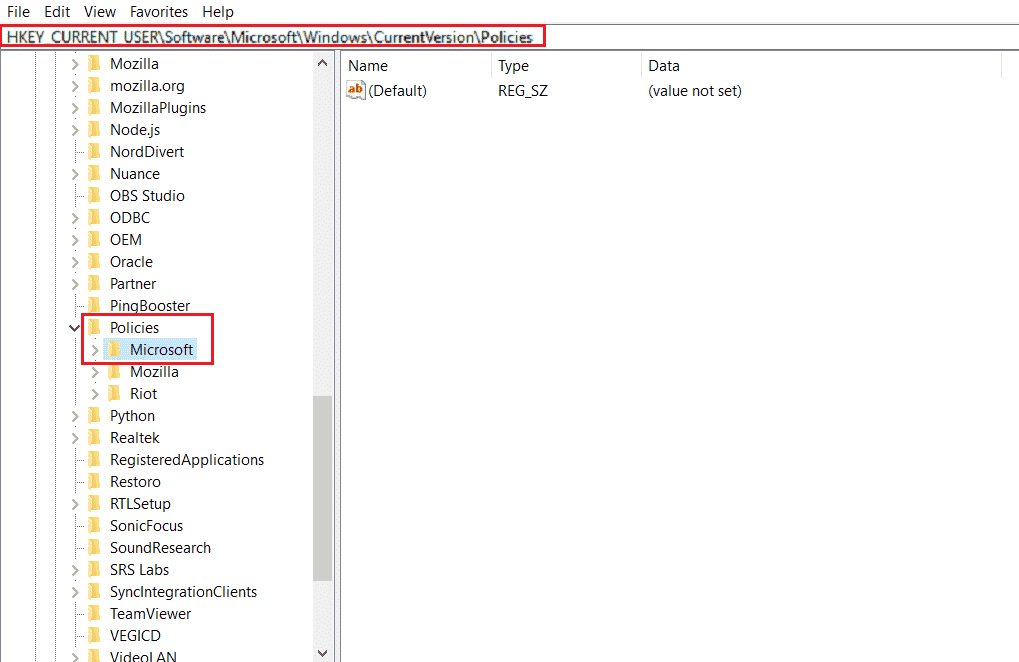Select the RegisteredApplications key label
1019x662 pixels.
(187, 460)
